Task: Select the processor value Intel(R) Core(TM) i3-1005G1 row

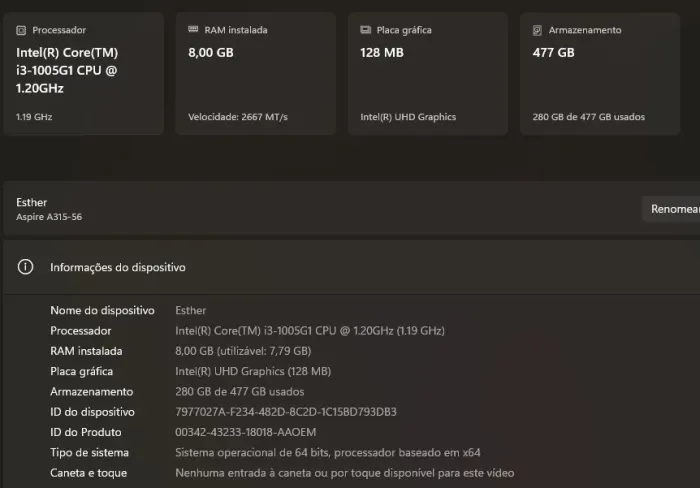Action: click(310, 331)
